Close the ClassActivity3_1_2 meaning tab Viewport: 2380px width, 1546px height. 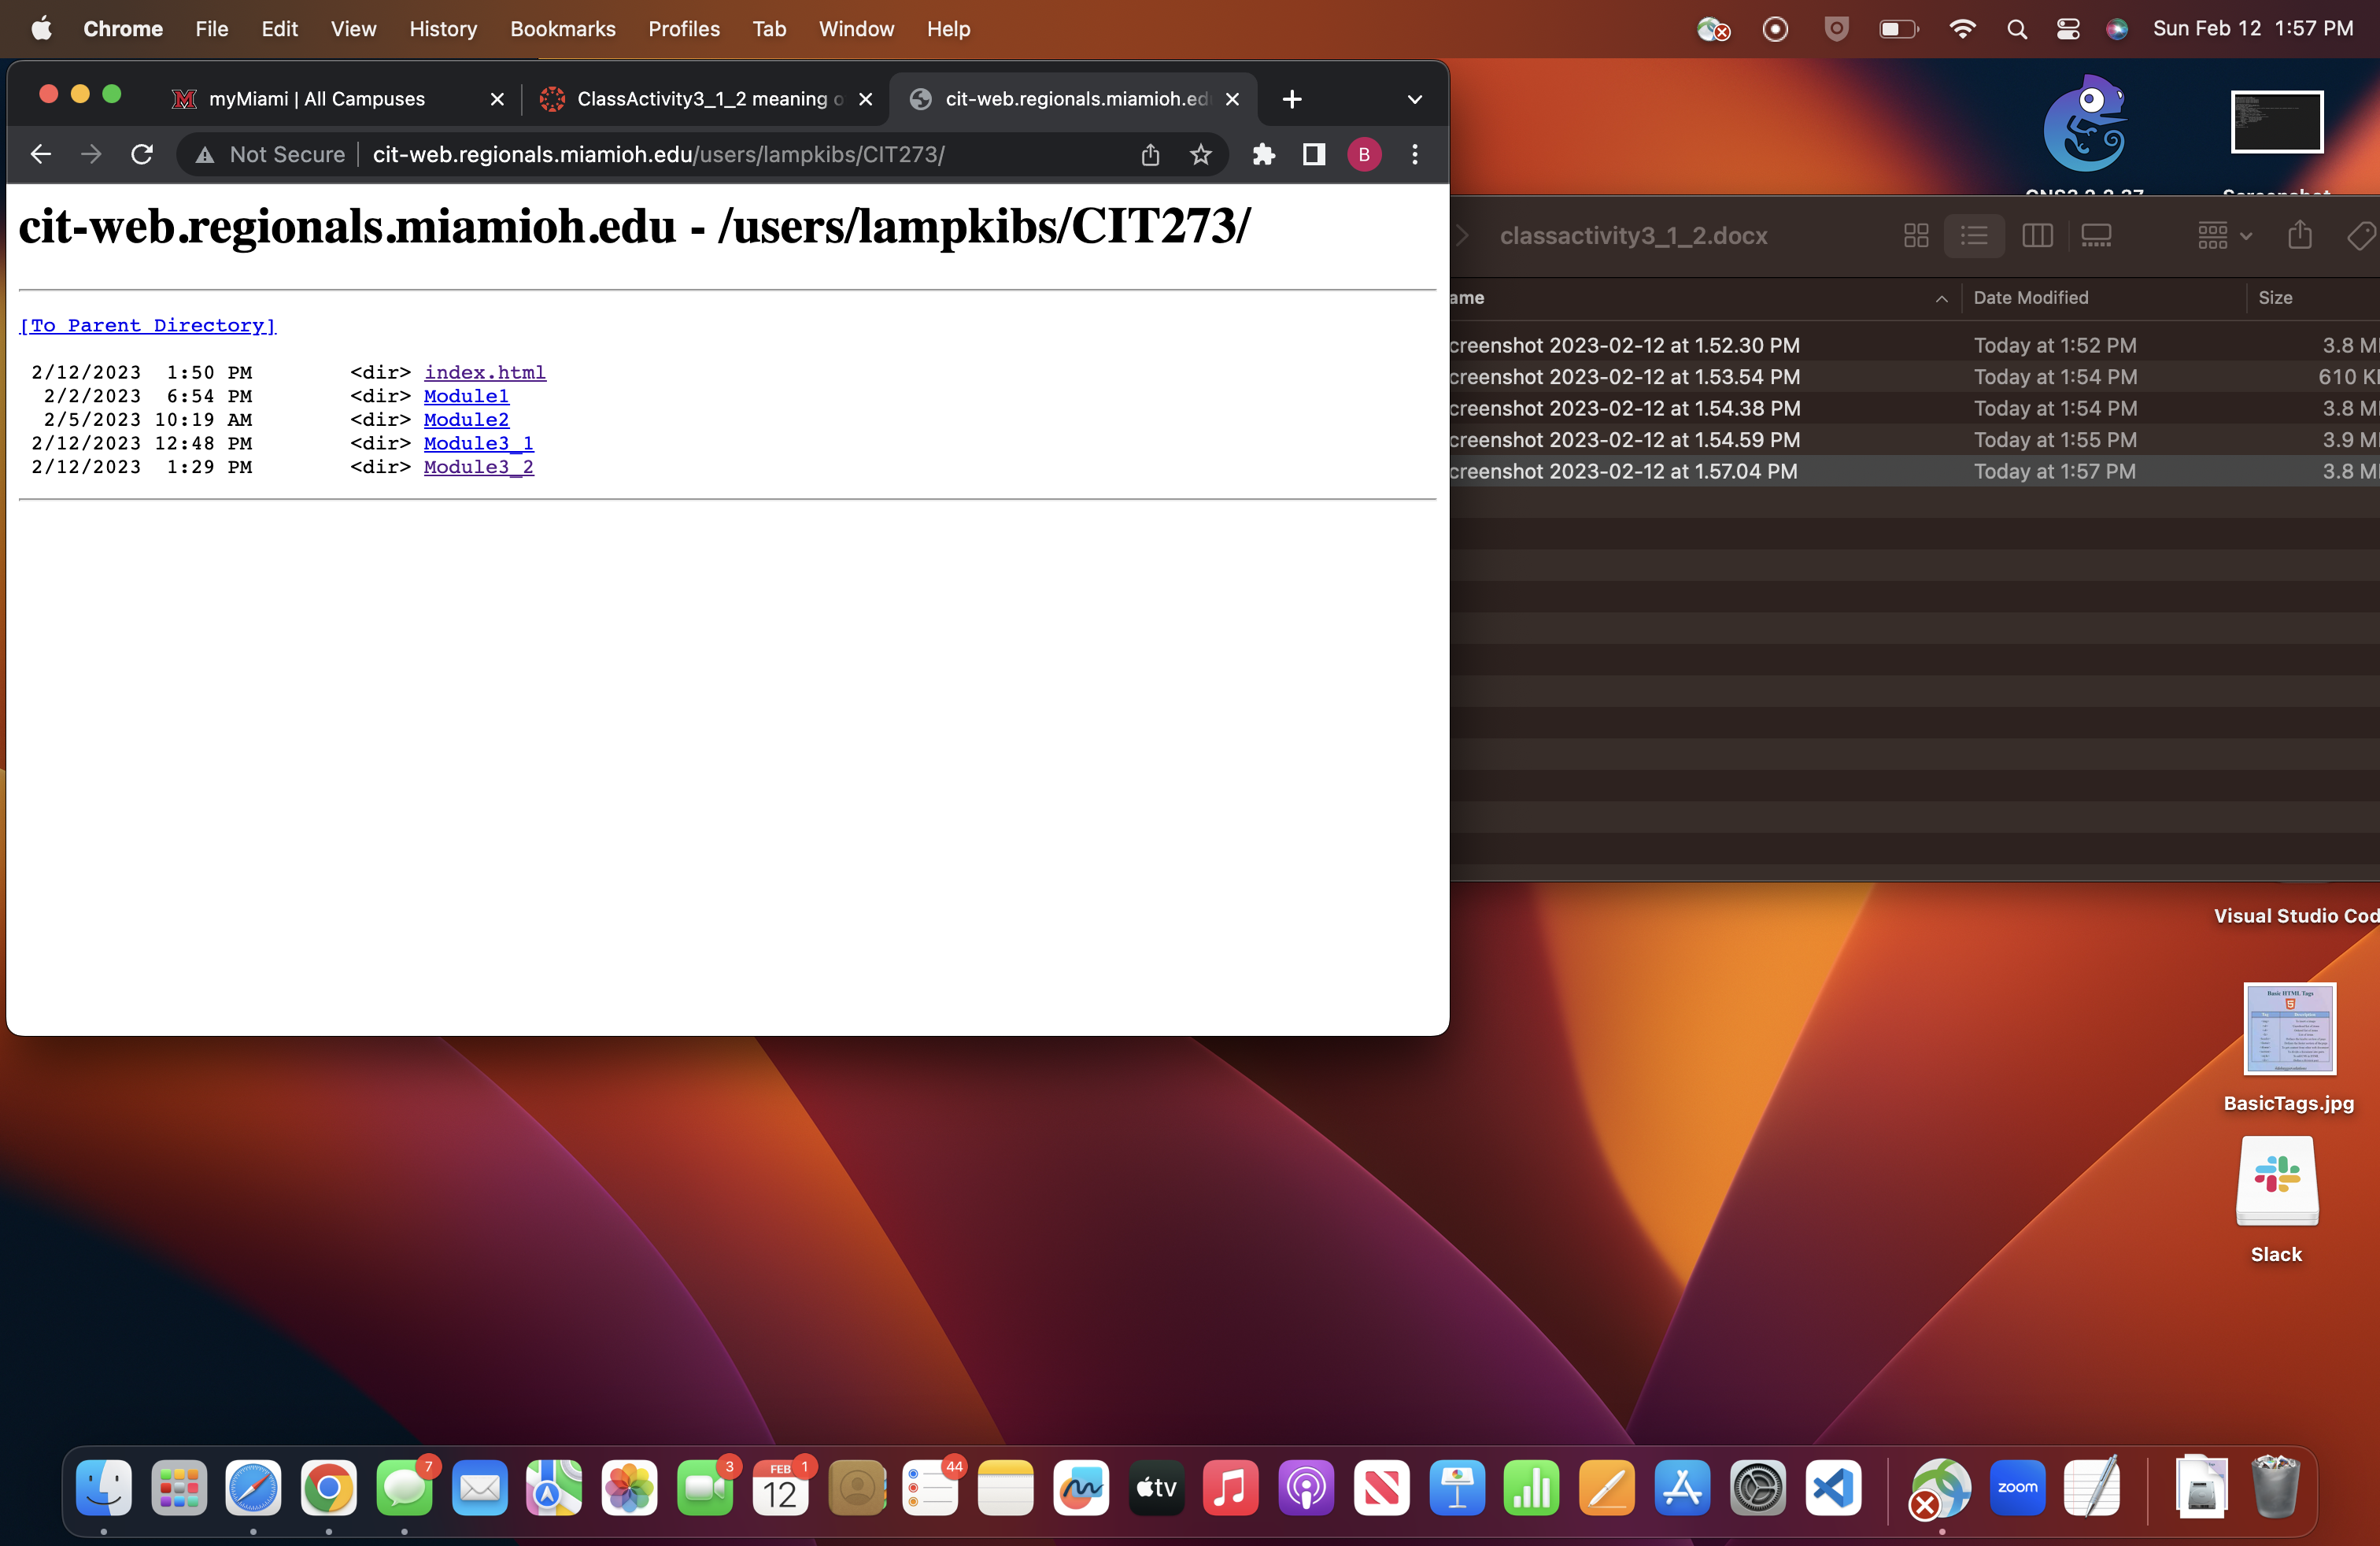[866, 99]
